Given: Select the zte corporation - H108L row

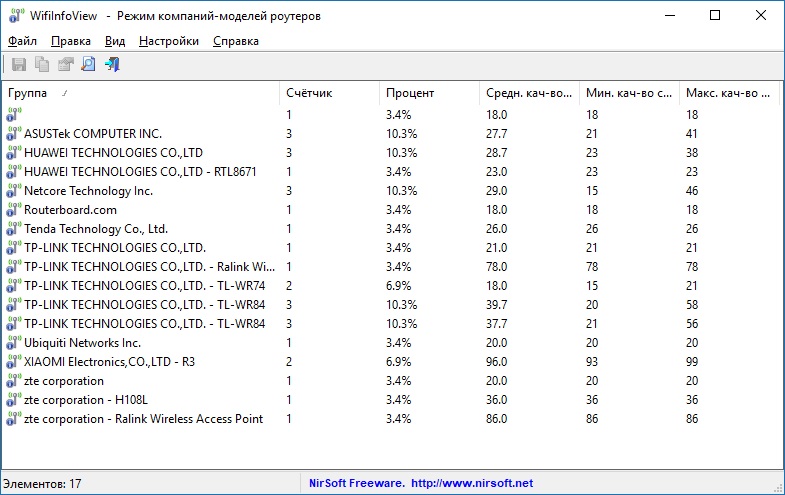Looking at the screenshot, I should coord(392,400).
